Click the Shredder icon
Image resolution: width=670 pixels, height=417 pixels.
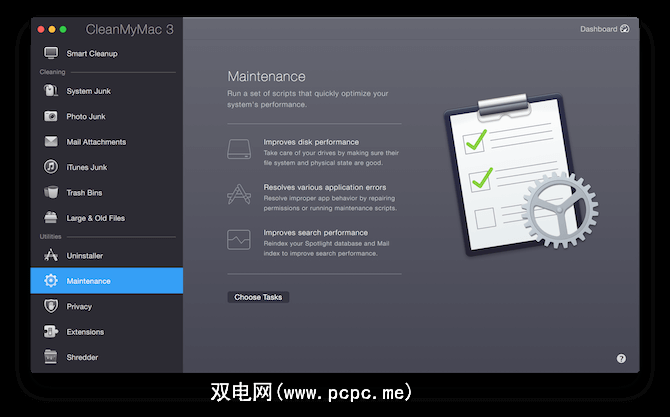(x=51, y=357)
